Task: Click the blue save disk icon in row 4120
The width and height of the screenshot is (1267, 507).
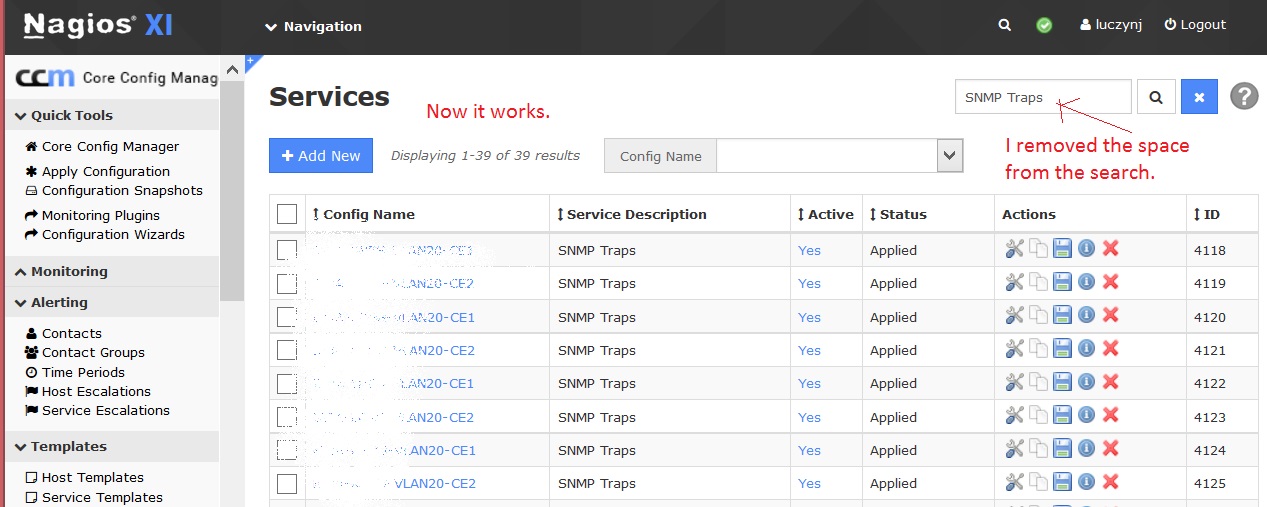Action: [x=1062, y=316]
